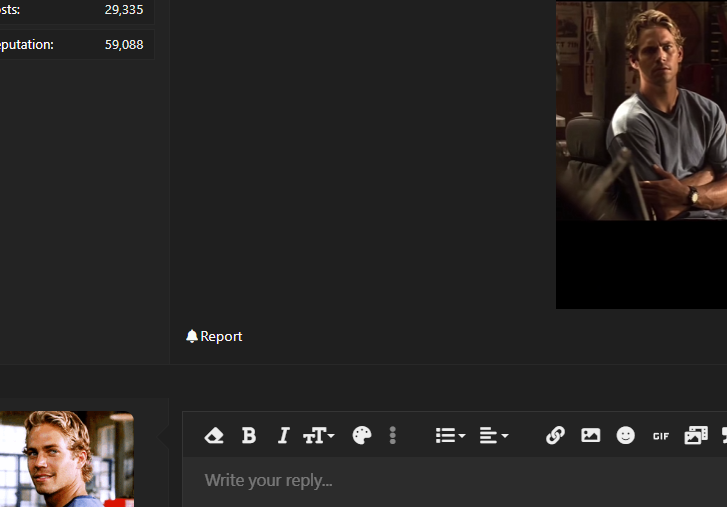This screenshot has width=727, height=507.
Task: Toggle italic formatting in reply editor
Action: point(283,436)
